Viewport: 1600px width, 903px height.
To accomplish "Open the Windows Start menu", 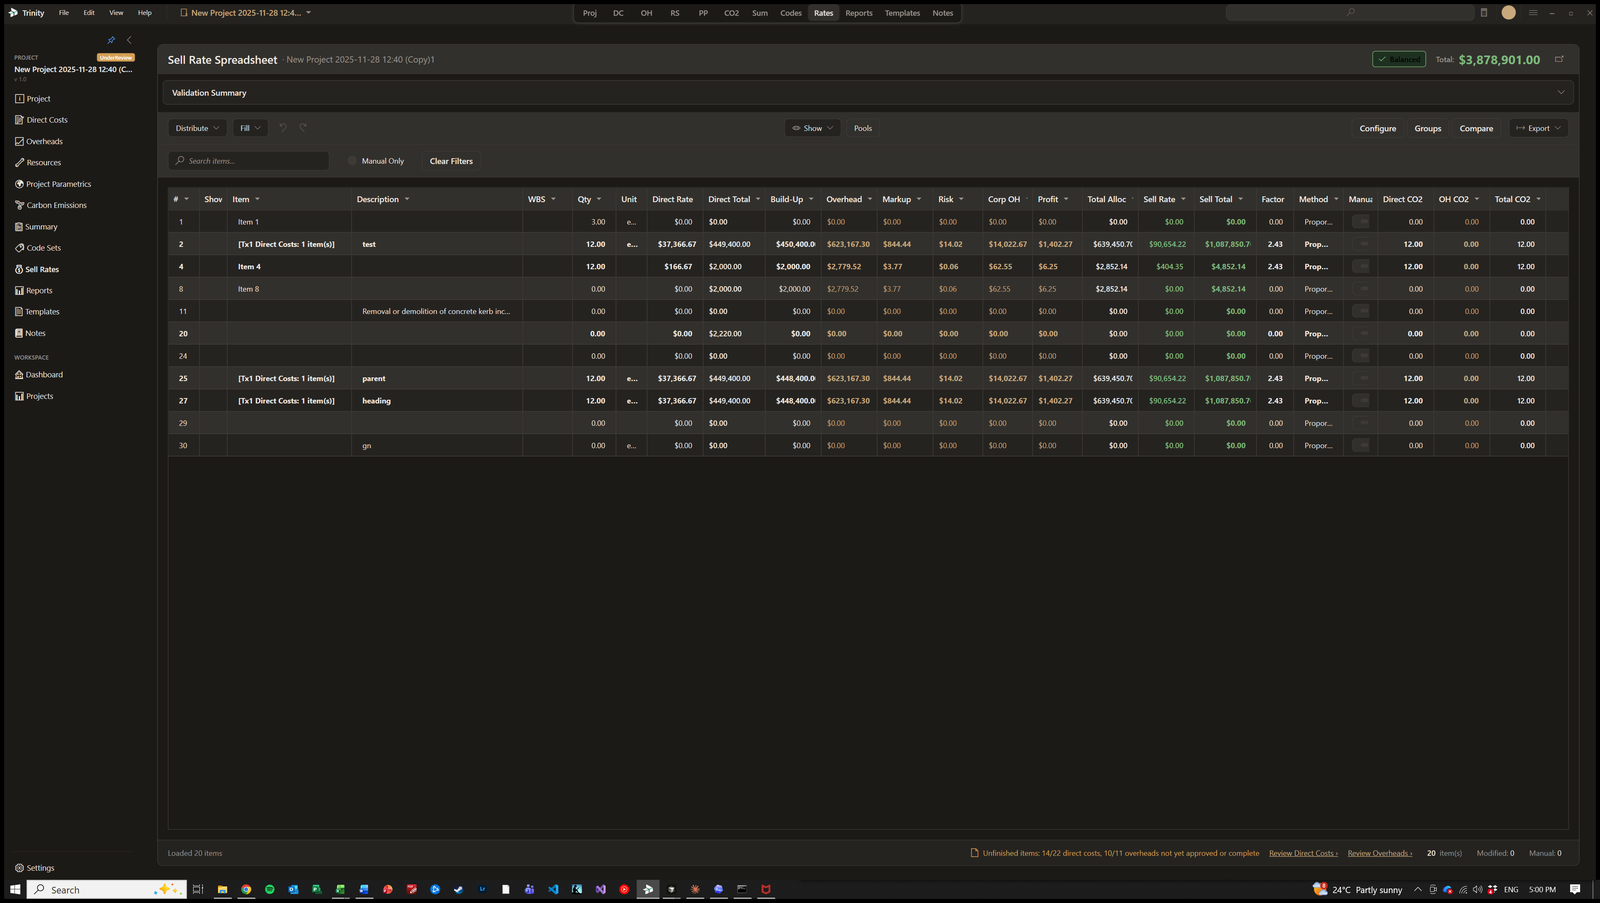I will [x=15, y=889].
